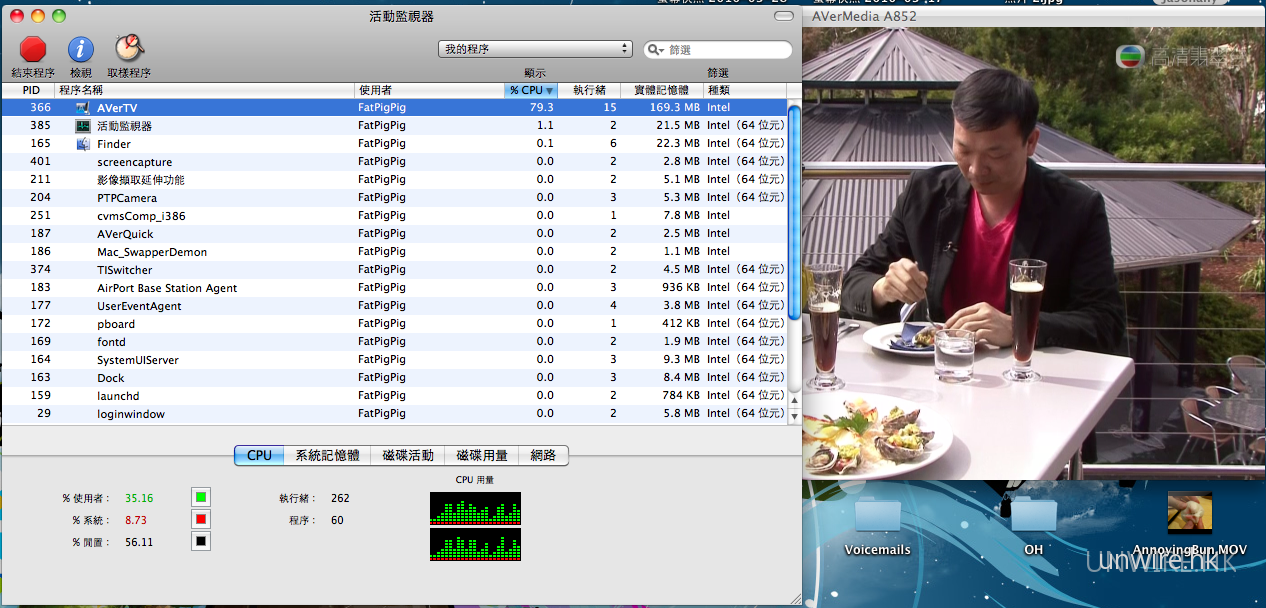Click the red % 系統 color swatch
Viewport: 1266px width, 608px height.
201,519
